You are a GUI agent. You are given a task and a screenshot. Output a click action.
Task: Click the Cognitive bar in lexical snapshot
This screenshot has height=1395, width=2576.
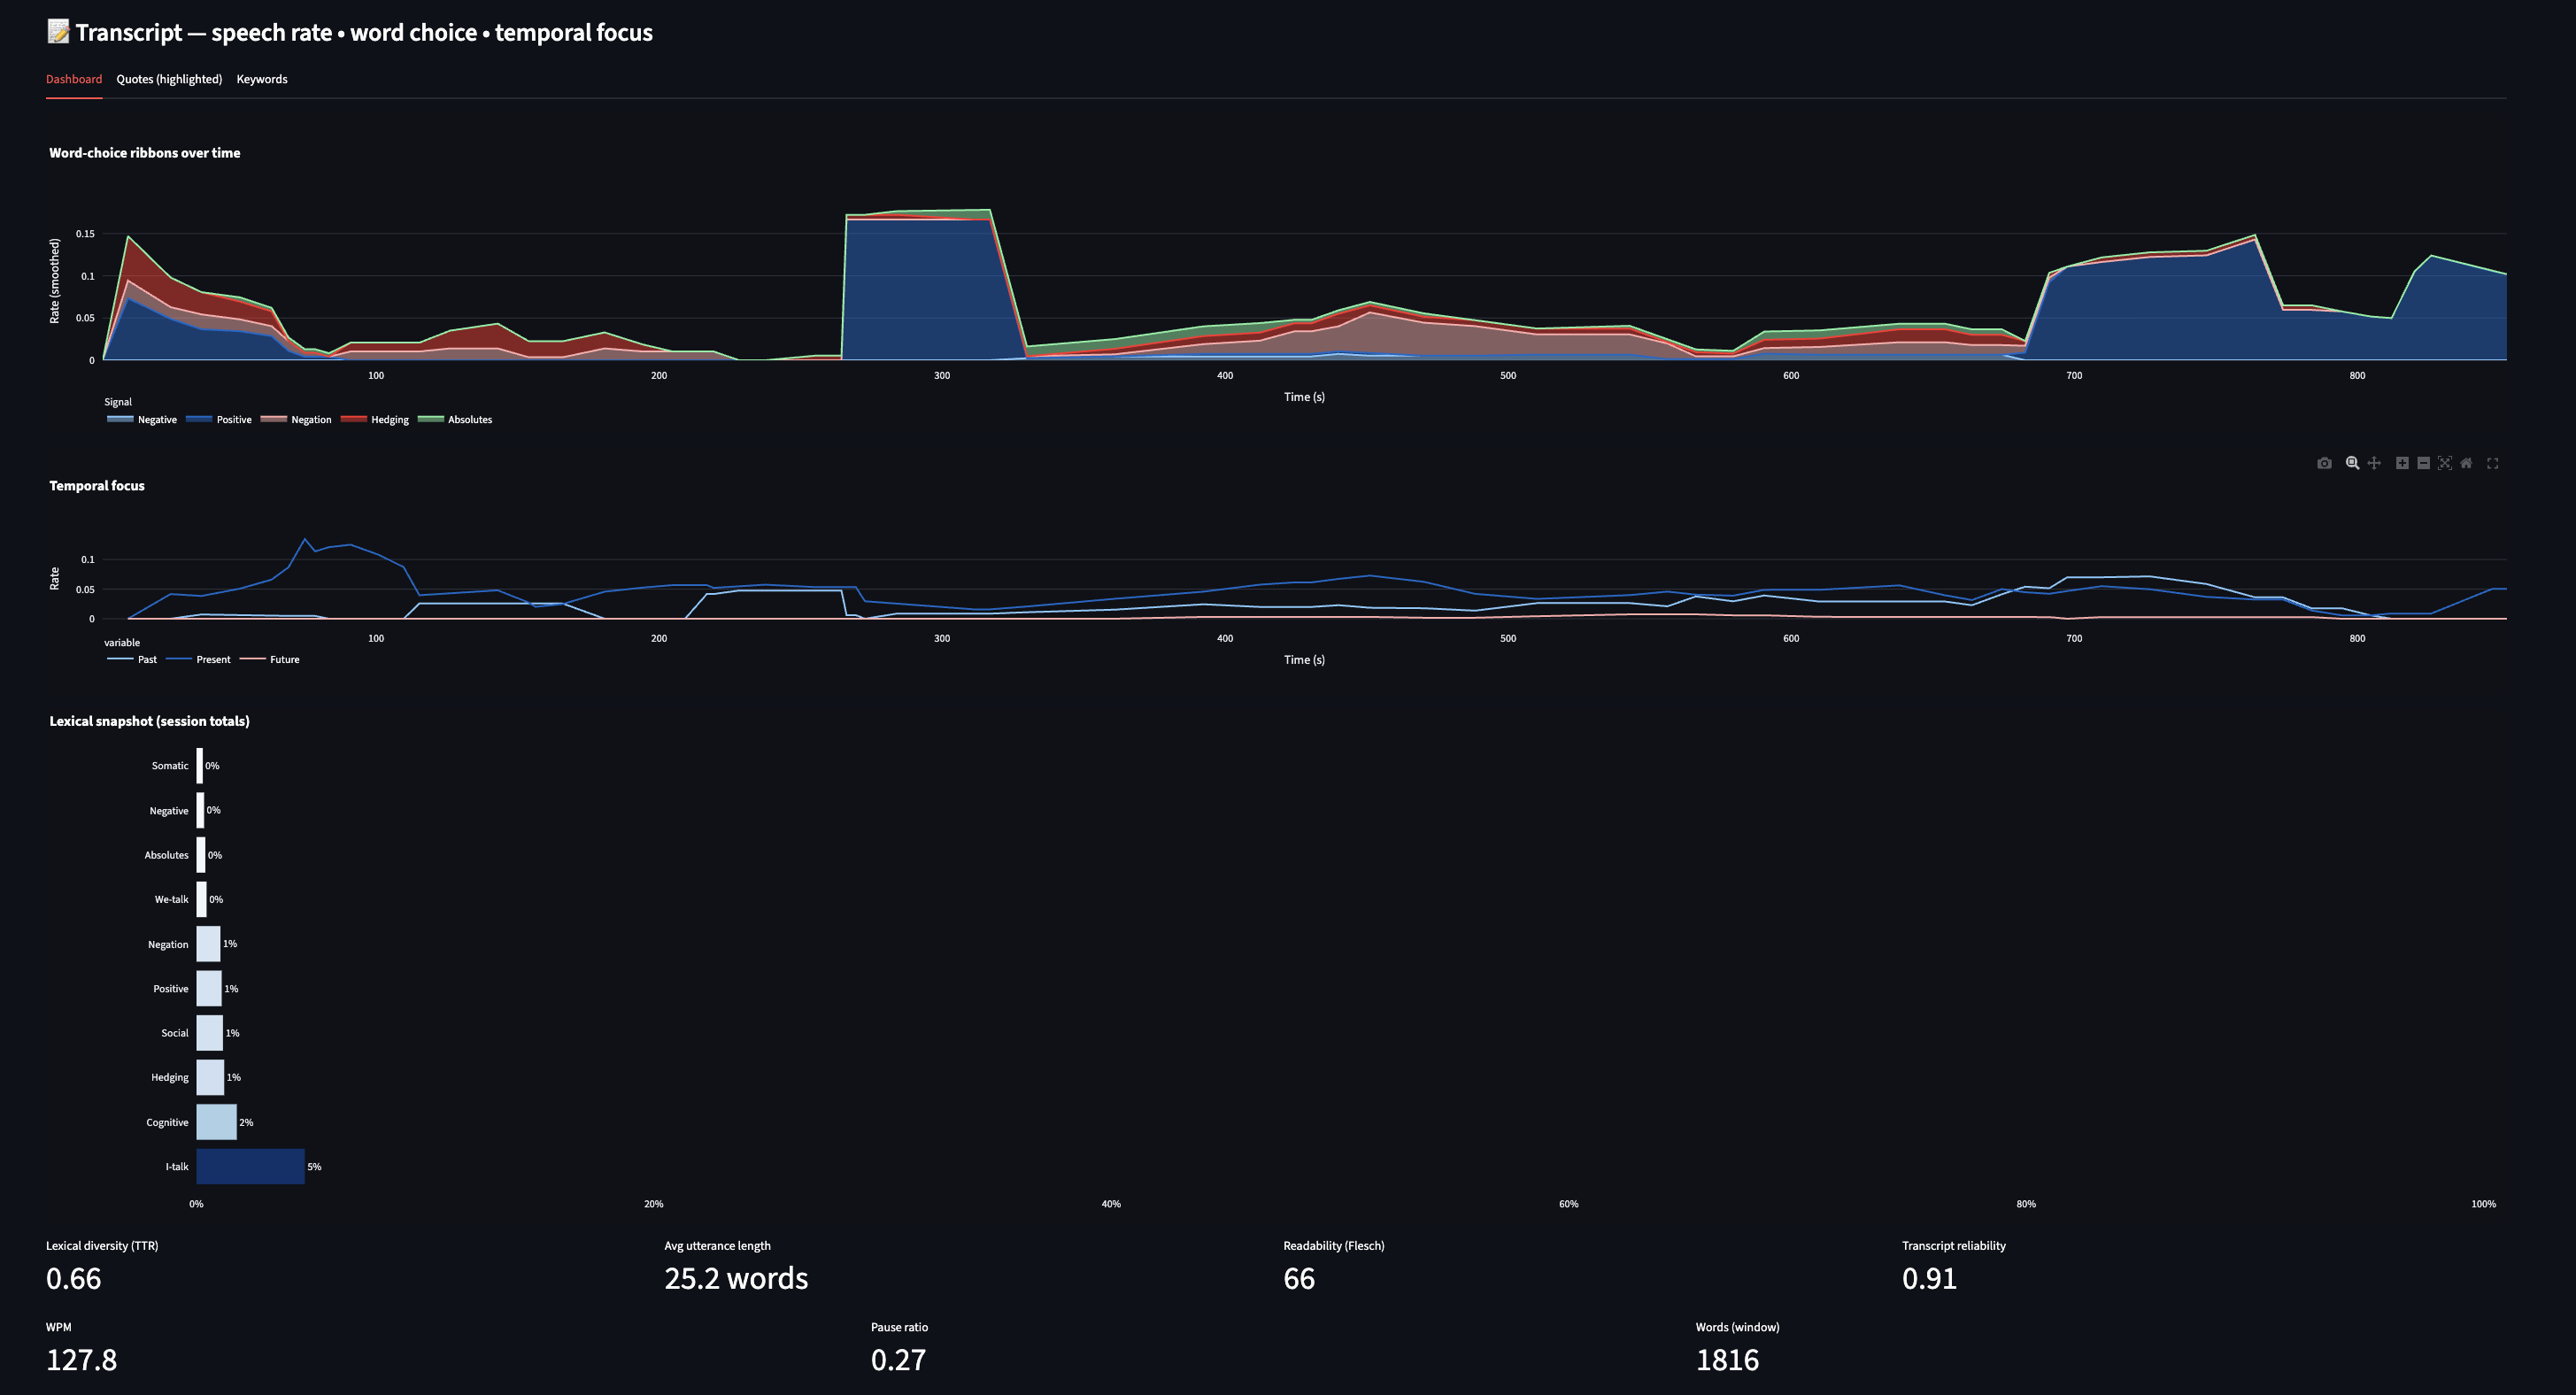point(216,1122)
